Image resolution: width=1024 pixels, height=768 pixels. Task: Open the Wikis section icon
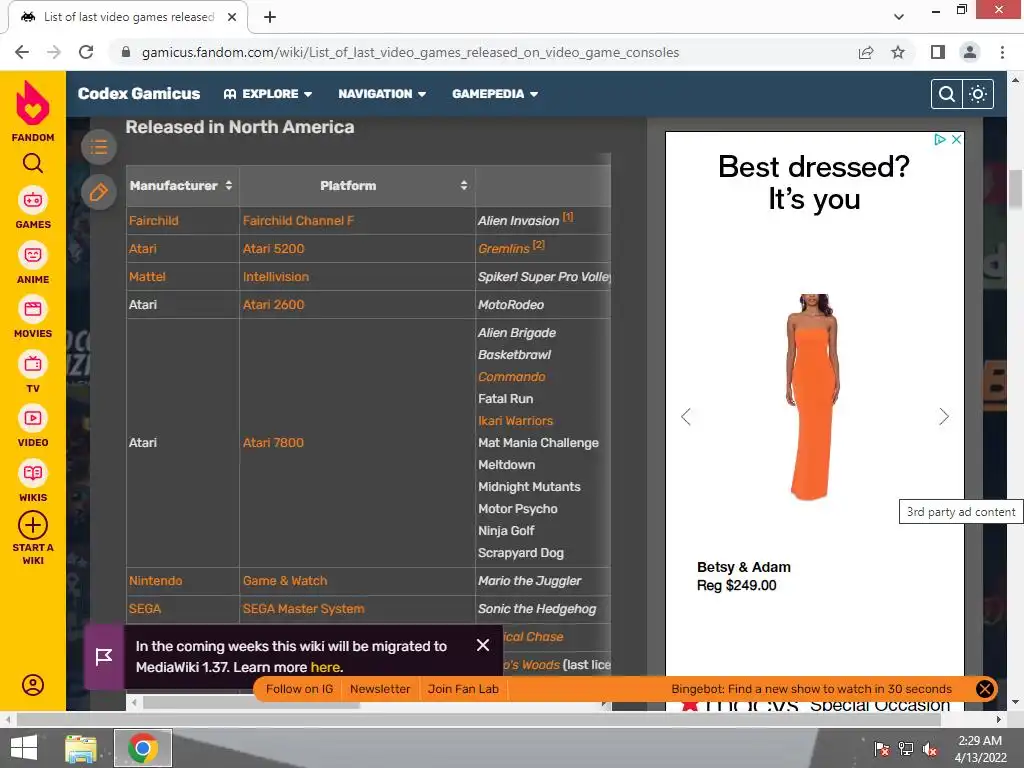(33, 473)
